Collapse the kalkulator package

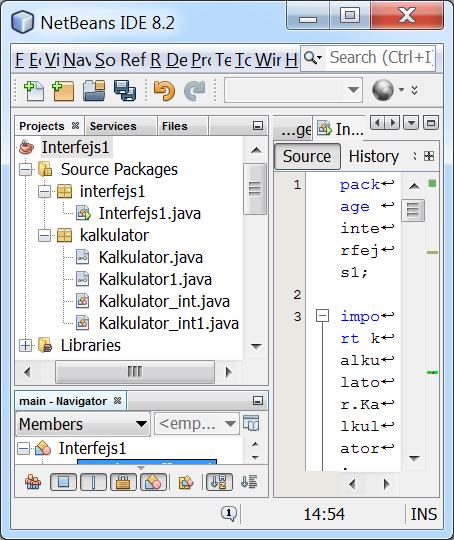pos(44,236)
